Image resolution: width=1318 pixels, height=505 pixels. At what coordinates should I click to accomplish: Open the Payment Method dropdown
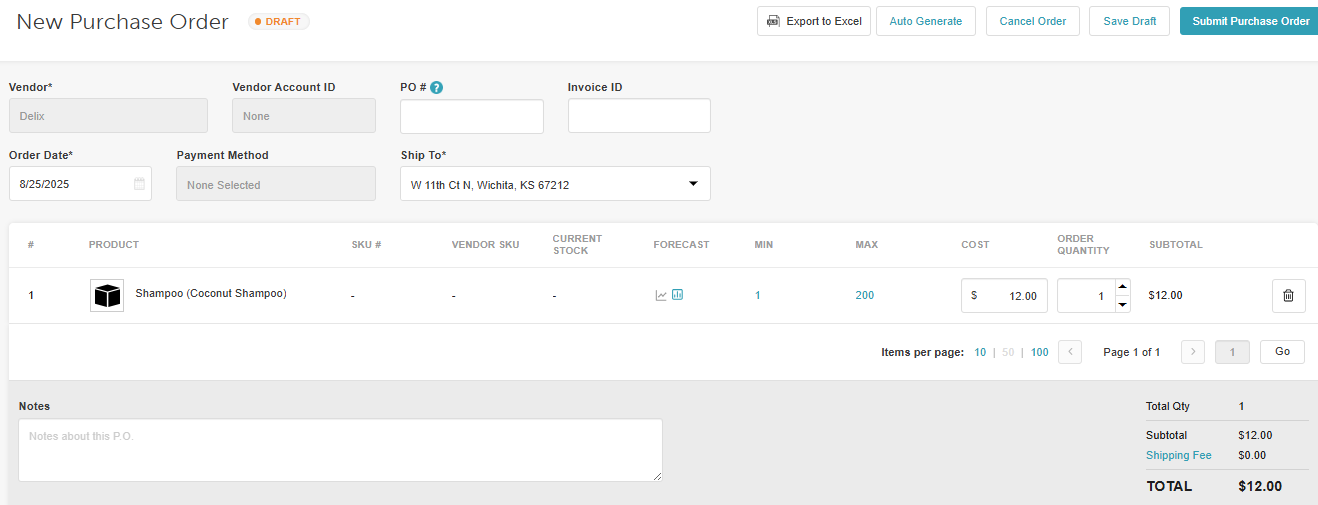276,184
